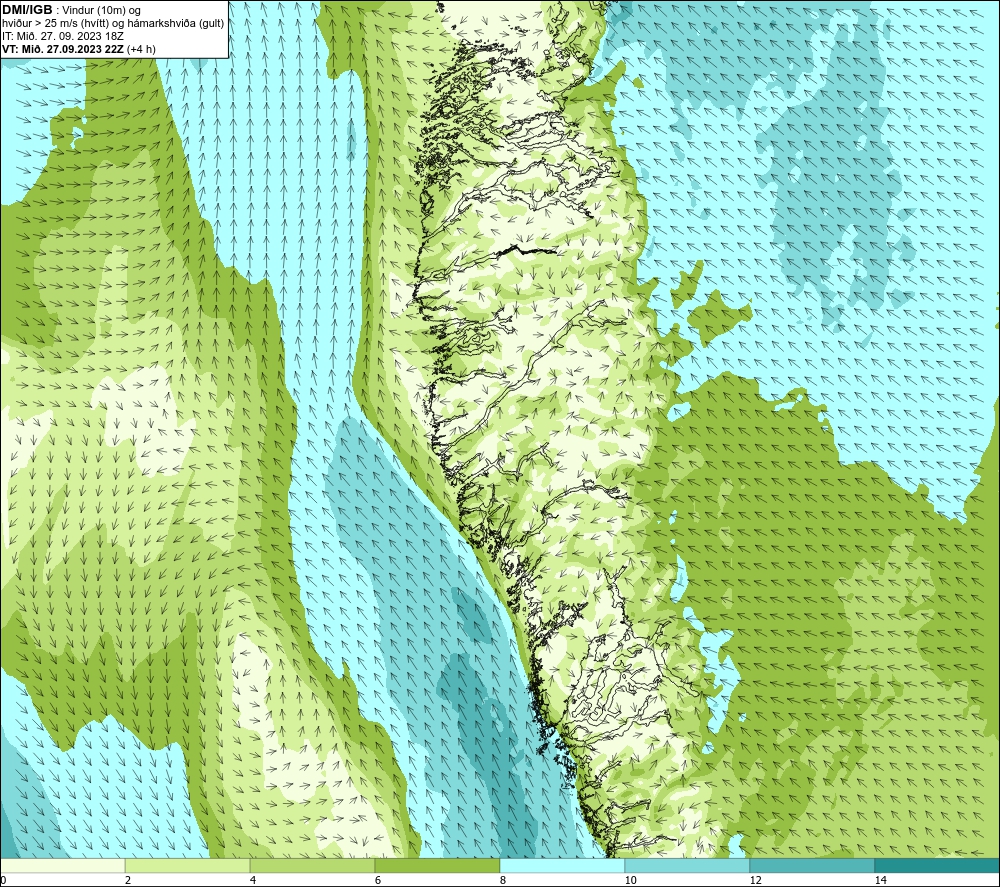
Task: Click the legend scale label '14'
Action: point(881,881)
